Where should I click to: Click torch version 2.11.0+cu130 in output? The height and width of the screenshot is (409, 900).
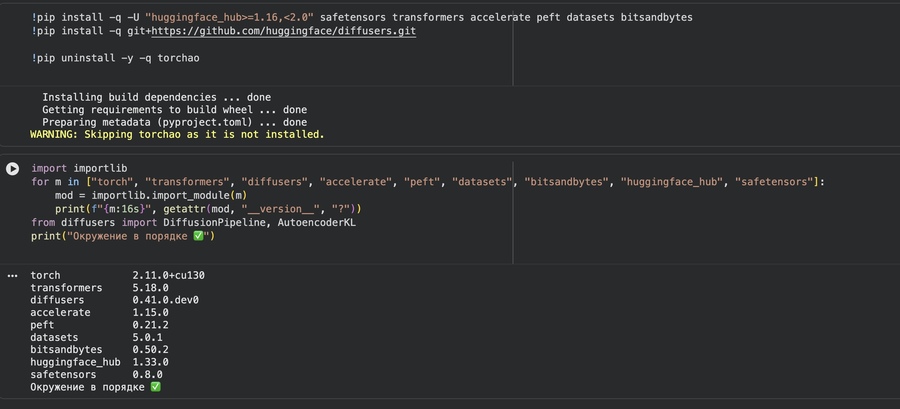168,275
